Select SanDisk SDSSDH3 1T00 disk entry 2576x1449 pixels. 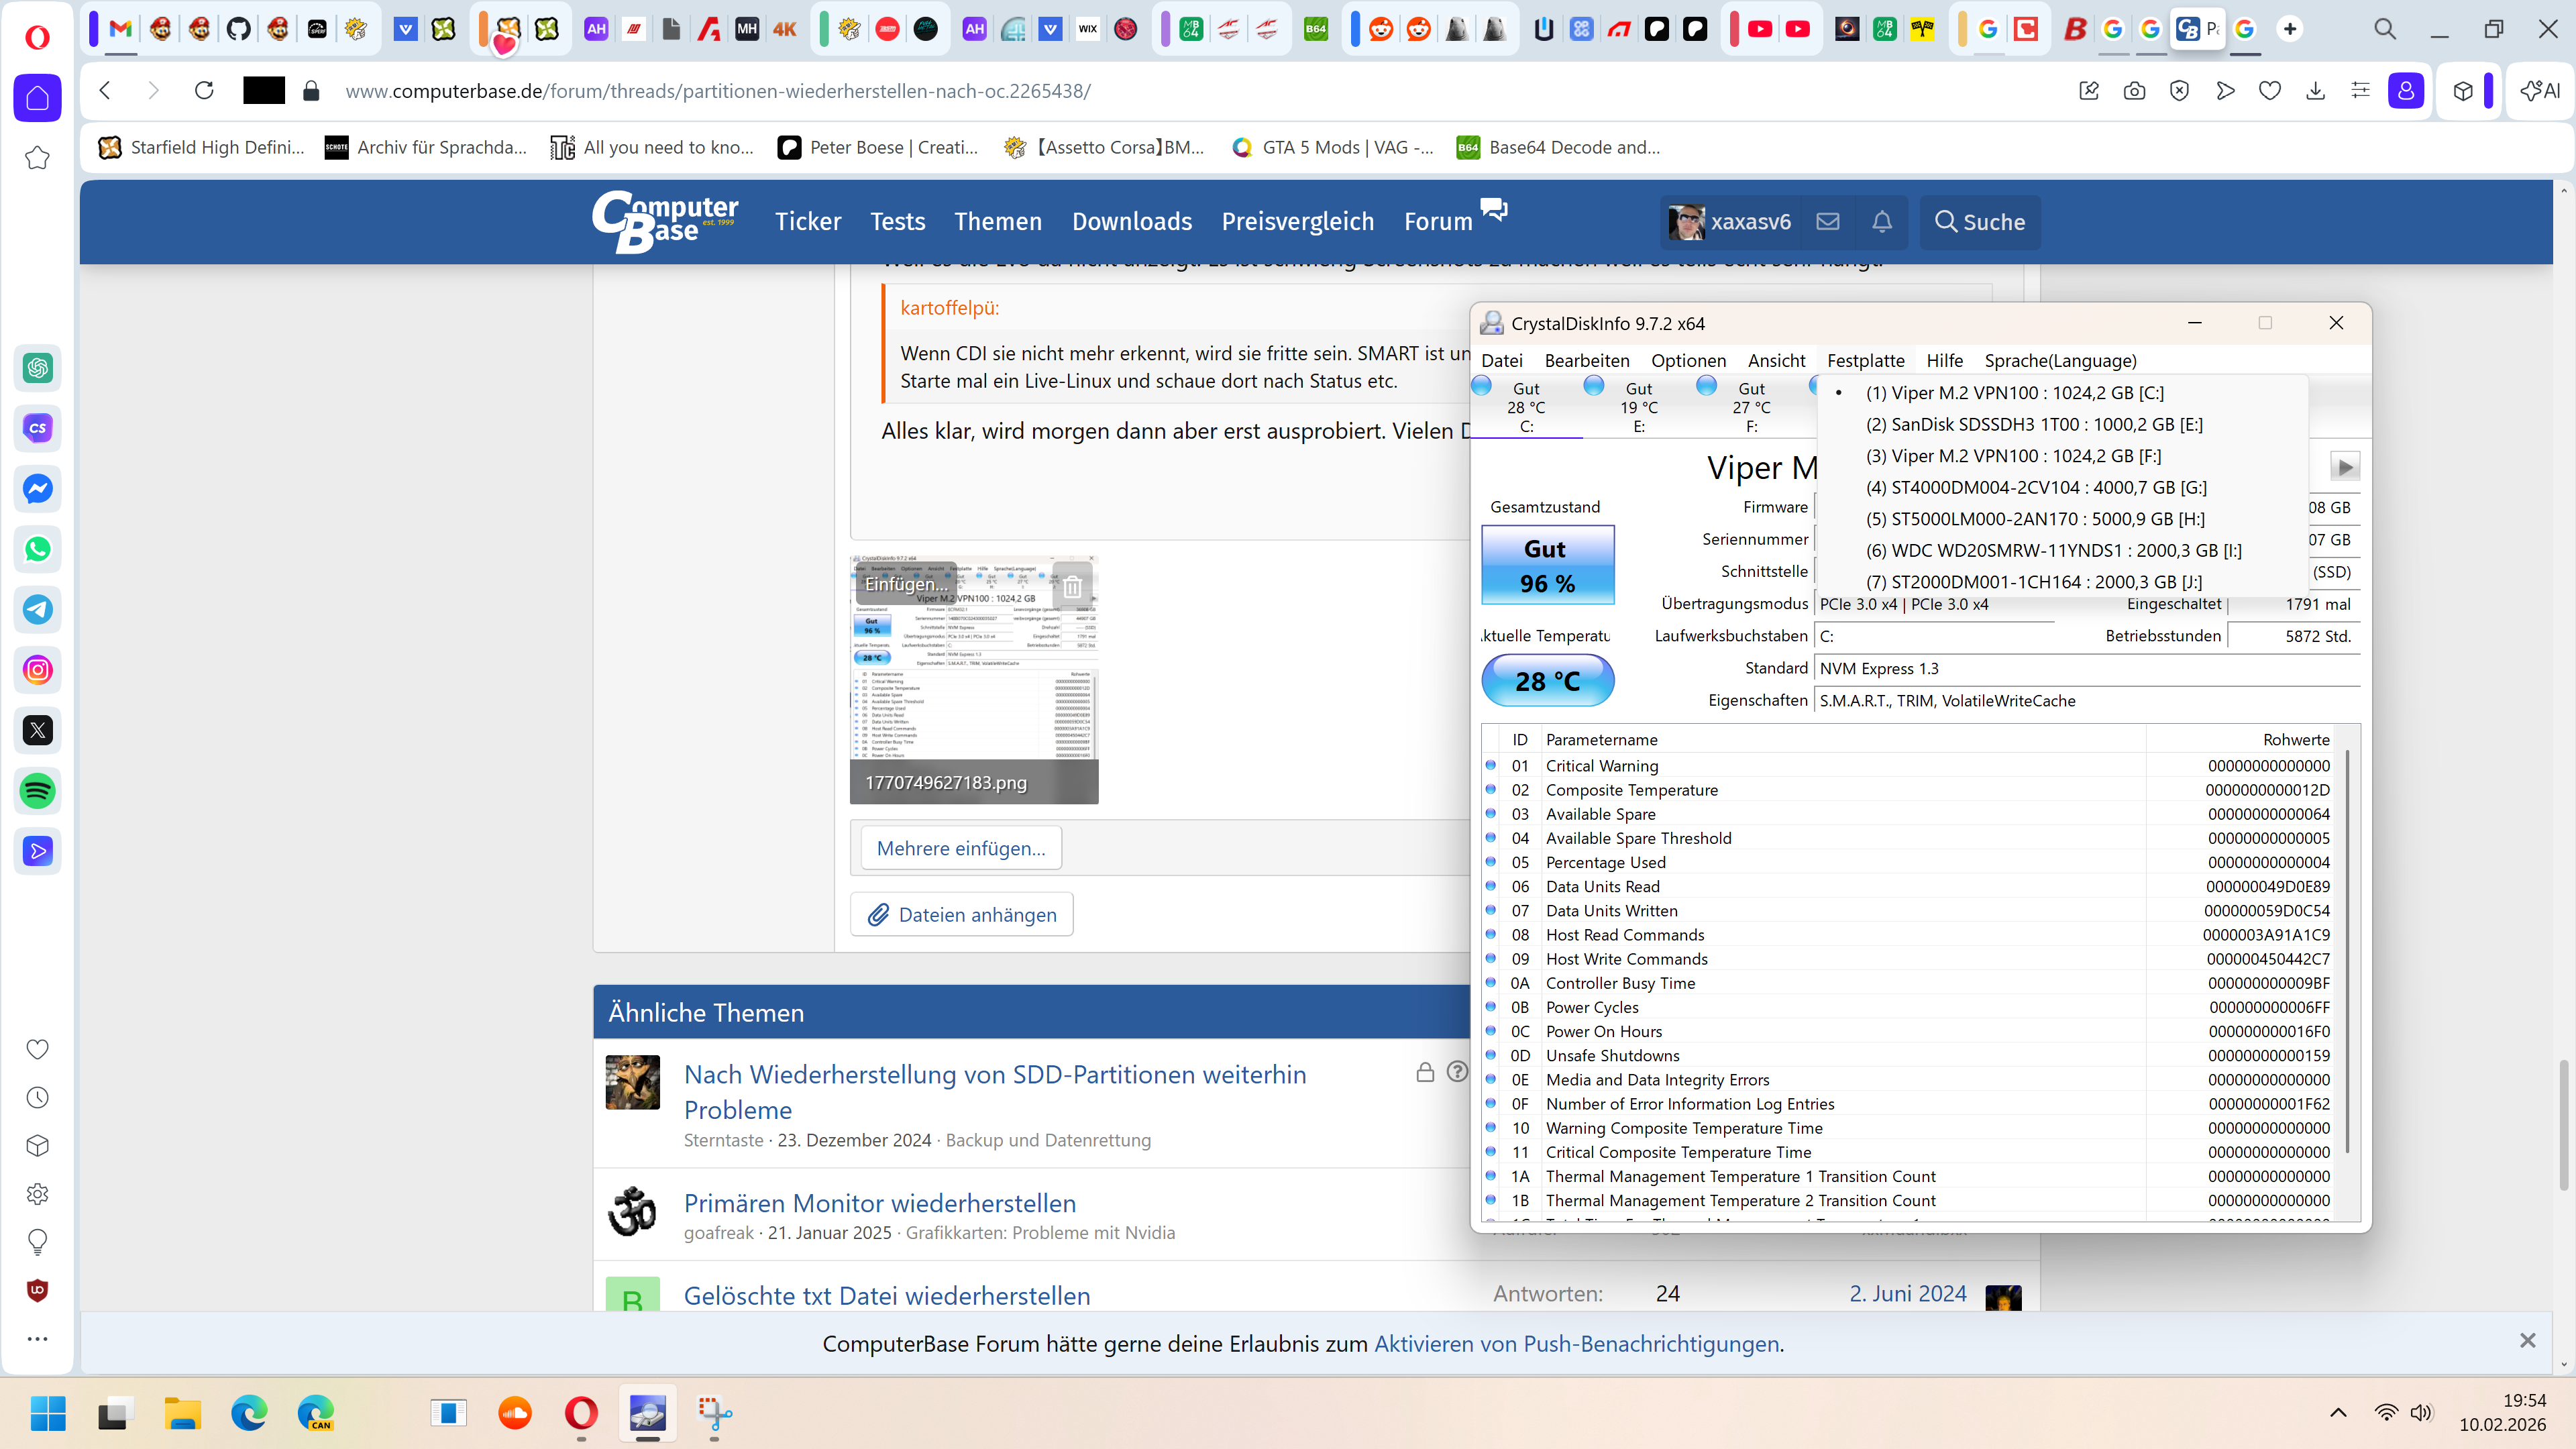2033,424
